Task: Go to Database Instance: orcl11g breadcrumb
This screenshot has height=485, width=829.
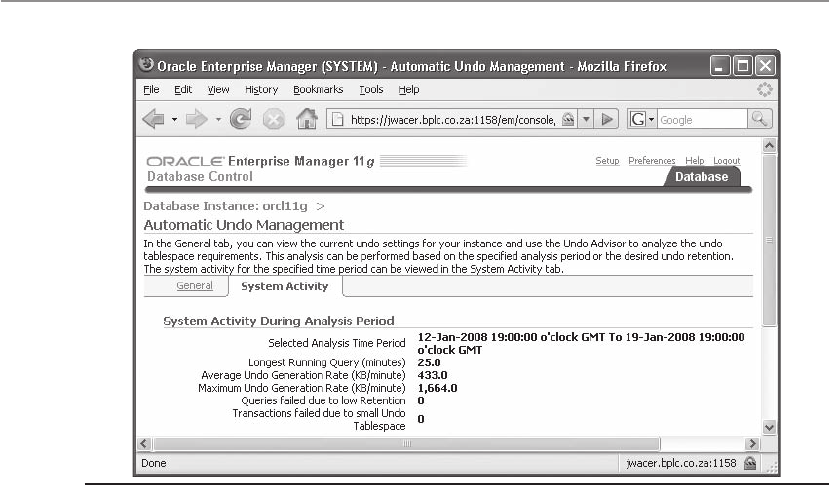Action: point(225,206)
